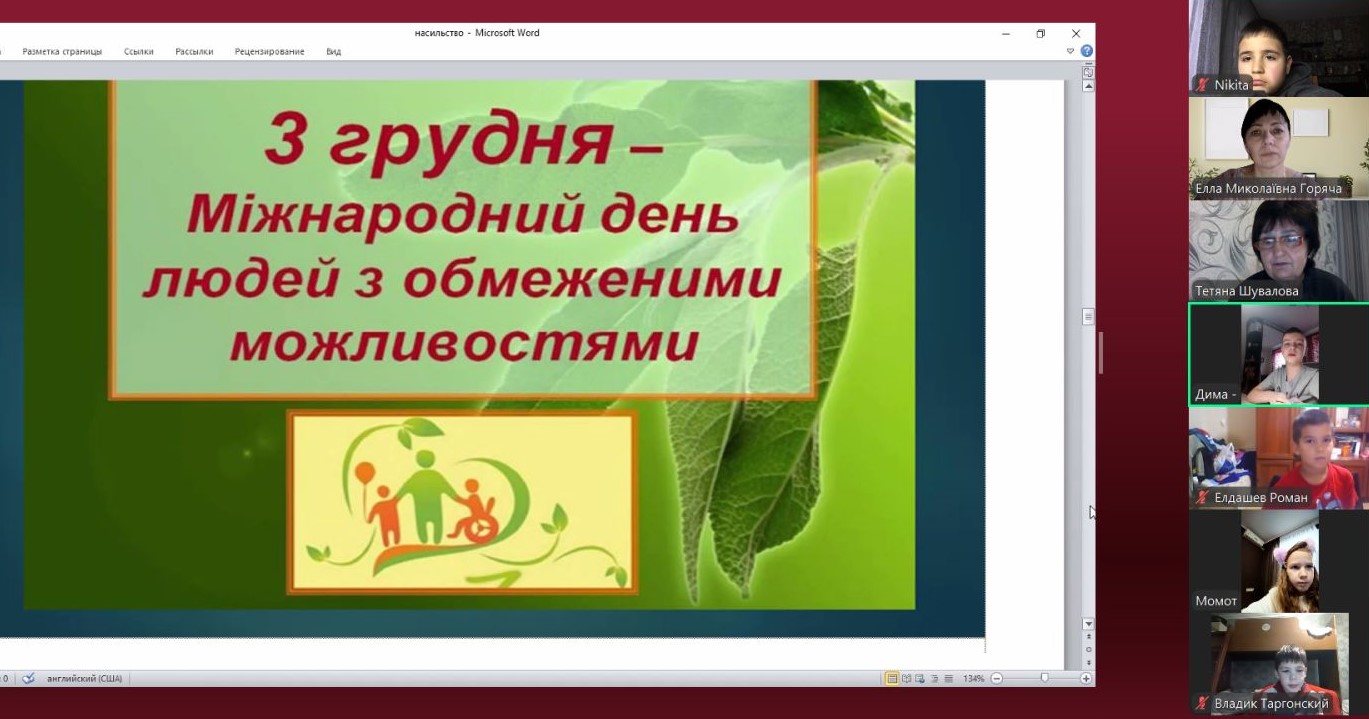Open the Рассылки ribbon tab
1369x719 pixels.
click(194, 51)
